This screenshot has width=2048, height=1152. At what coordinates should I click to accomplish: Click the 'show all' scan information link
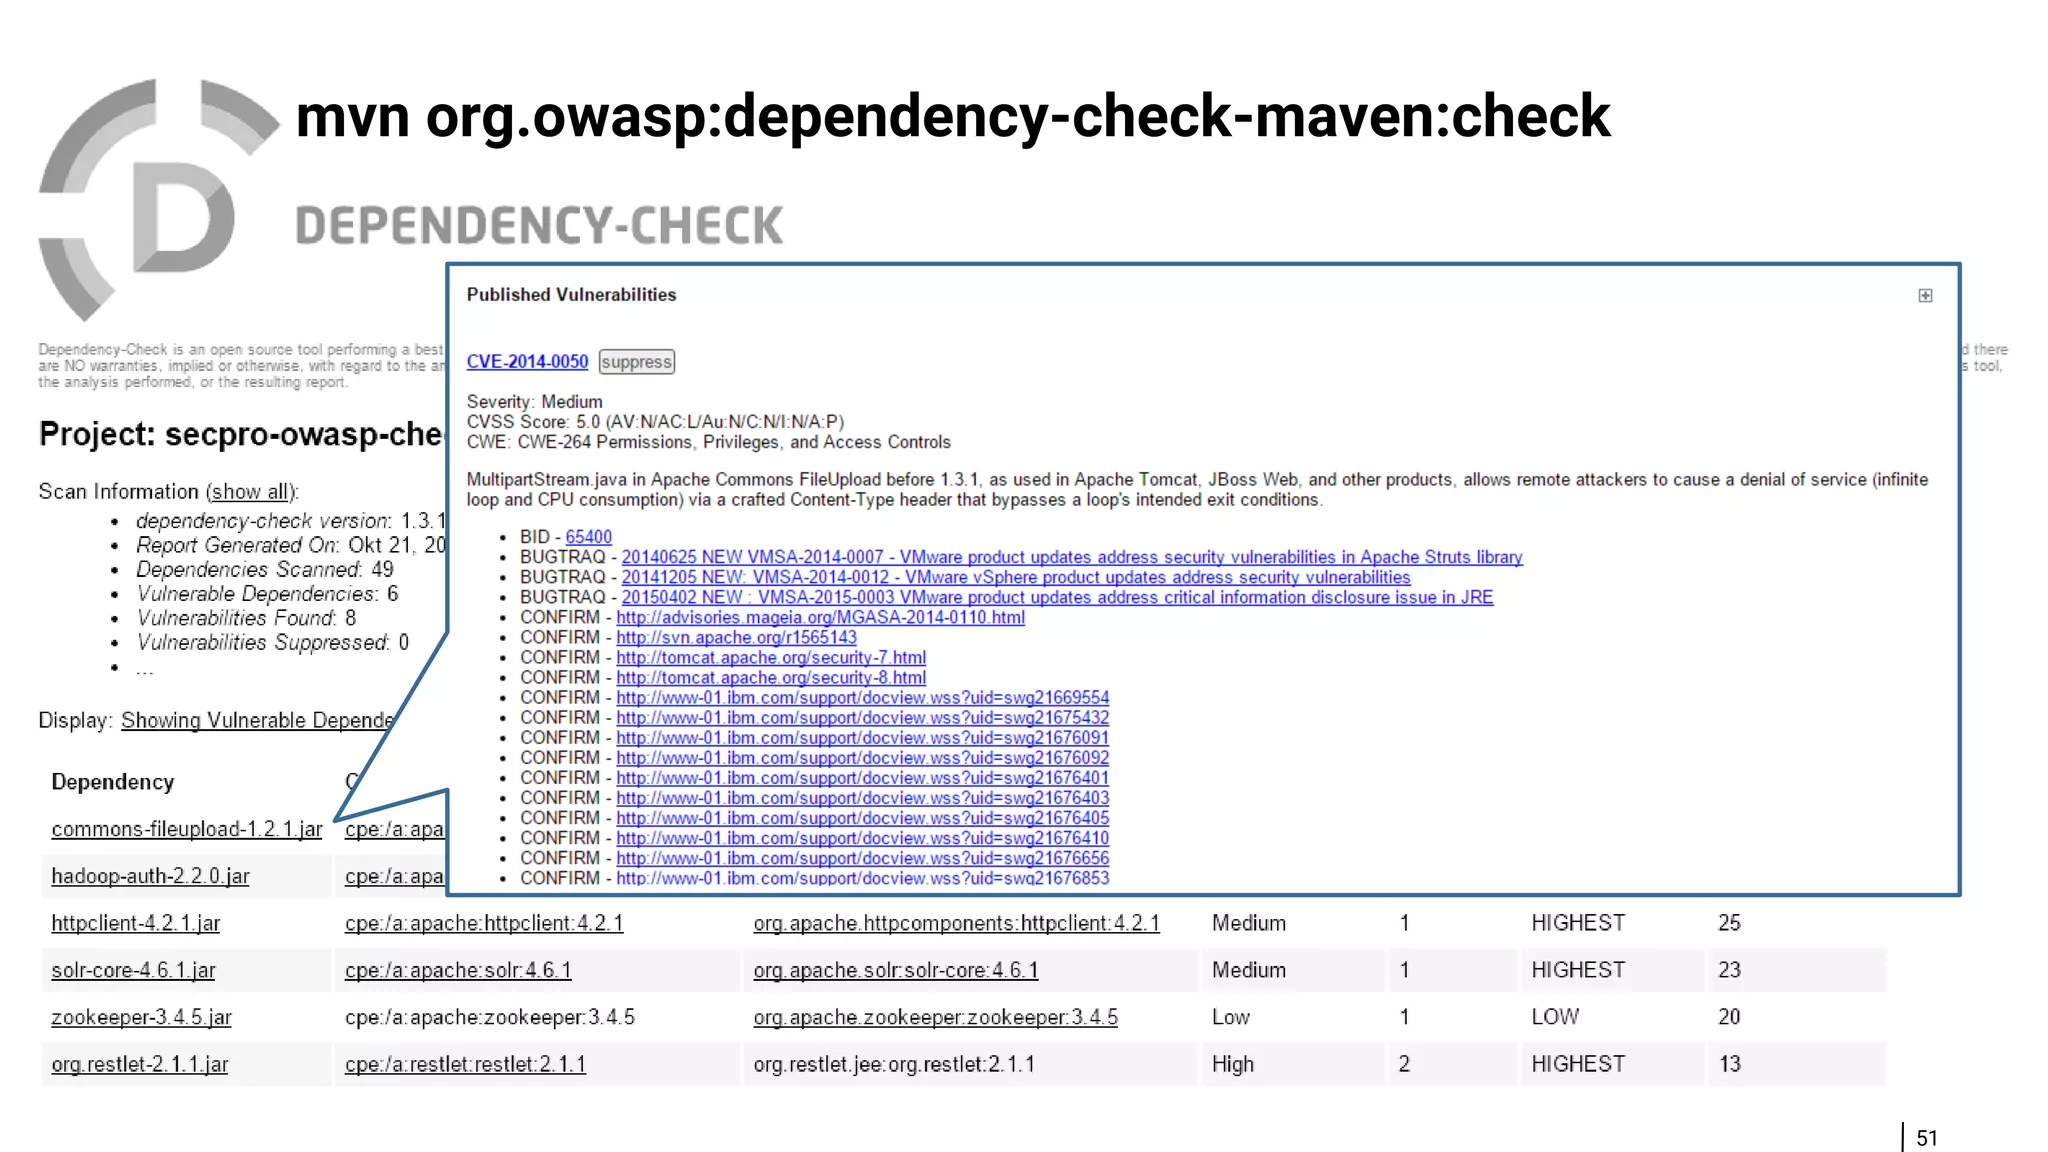coord(251,492)
